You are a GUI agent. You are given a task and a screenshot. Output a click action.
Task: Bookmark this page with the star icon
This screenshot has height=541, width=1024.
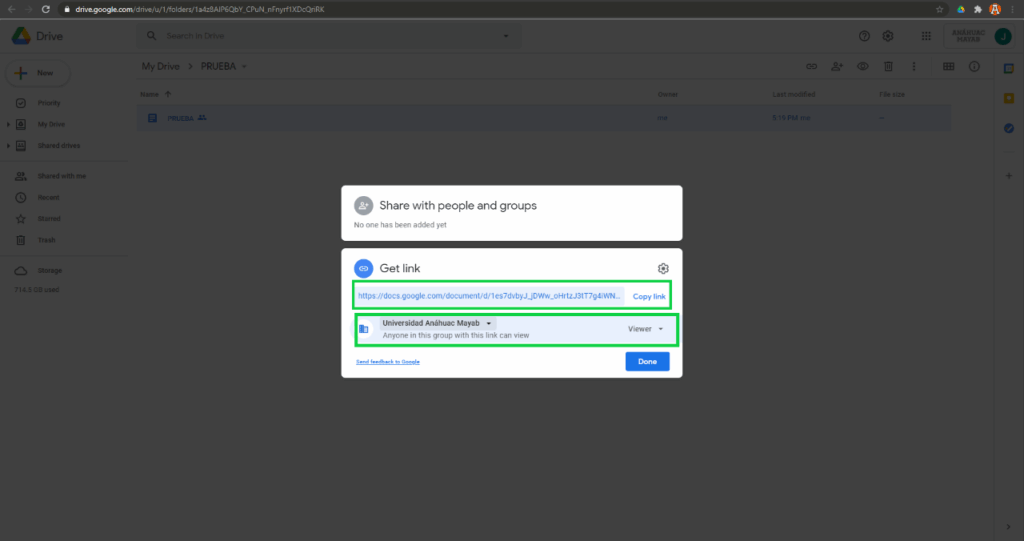coord(939,9)
